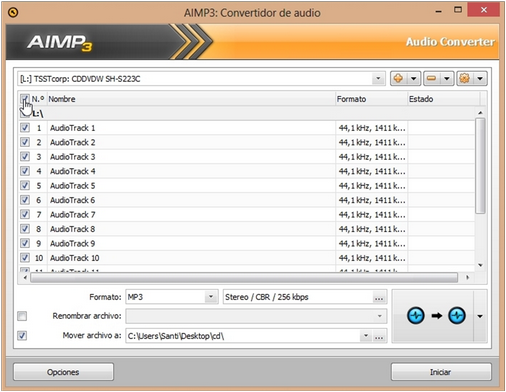Select the AudioTrack 1 row name

[x=73, y=128]
